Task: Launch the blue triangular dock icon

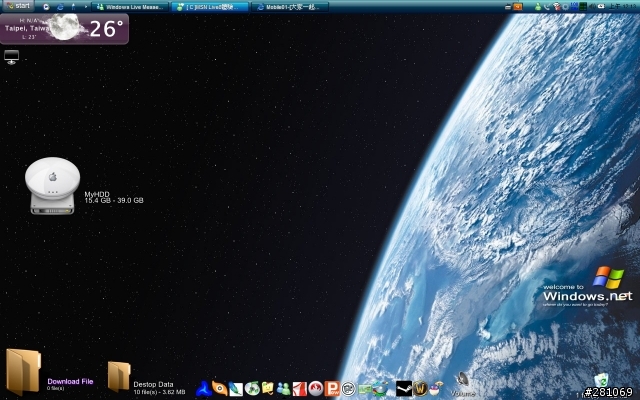Action: tap(204, 389)
